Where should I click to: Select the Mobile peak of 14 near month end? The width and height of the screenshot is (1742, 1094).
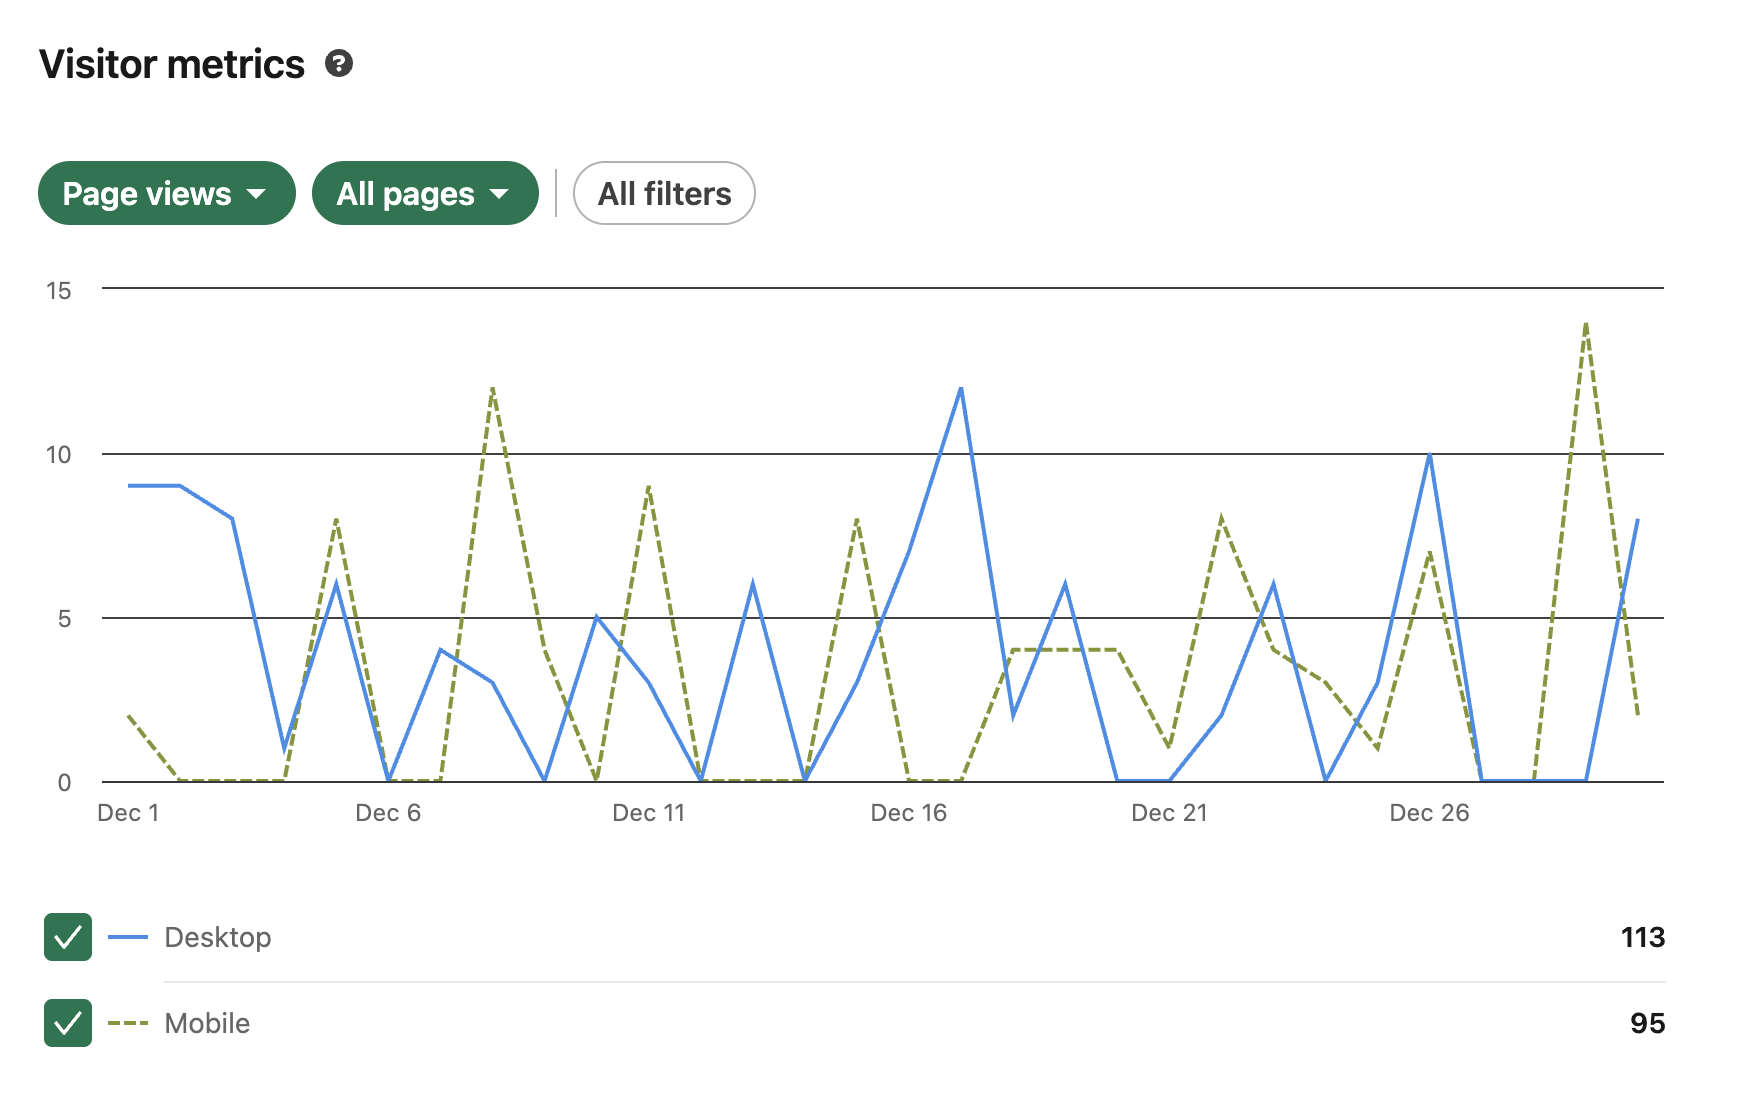pyautogui.click(x=1586, y=323)
